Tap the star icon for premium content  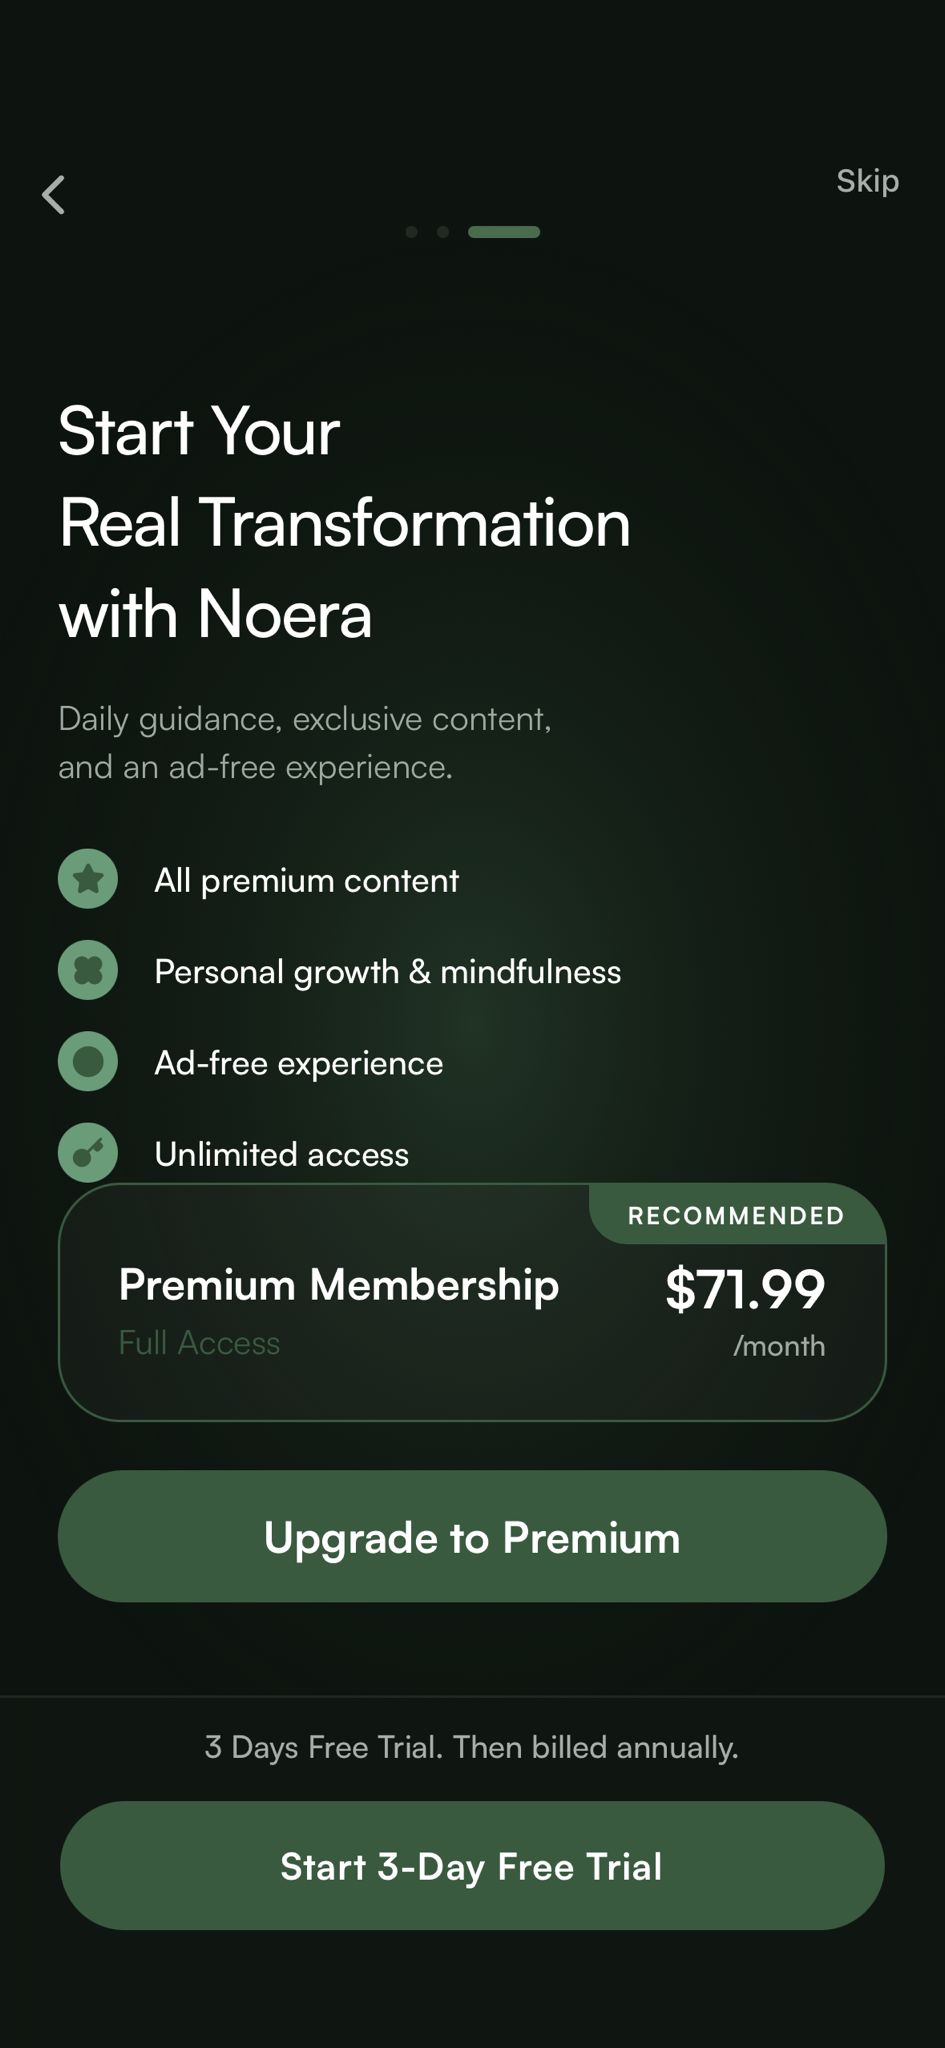click(x=88, y=879)
